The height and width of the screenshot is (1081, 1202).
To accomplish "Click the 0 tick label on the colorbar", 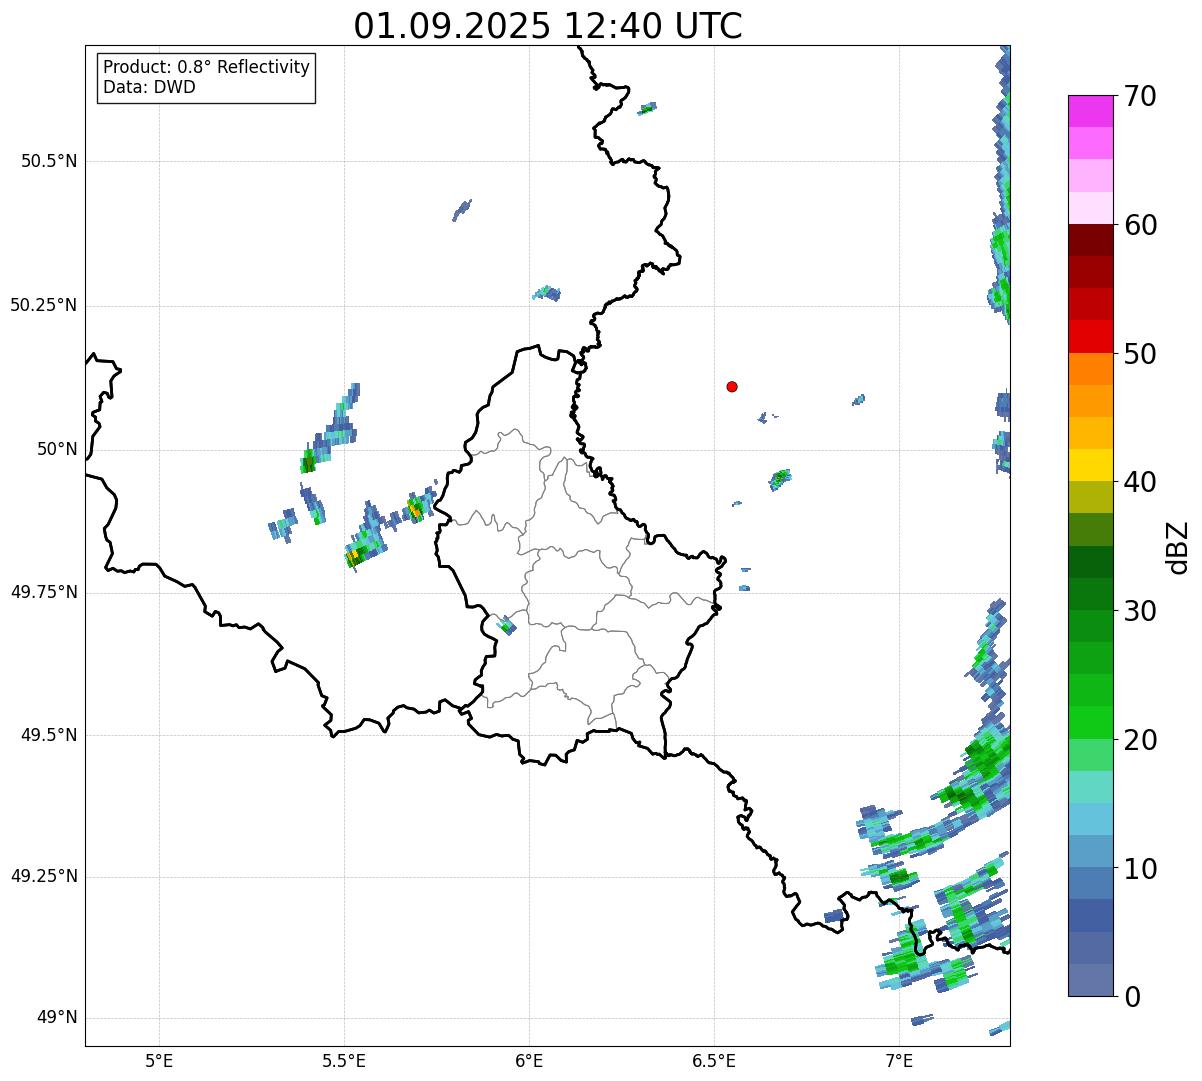I will 1130,997.
